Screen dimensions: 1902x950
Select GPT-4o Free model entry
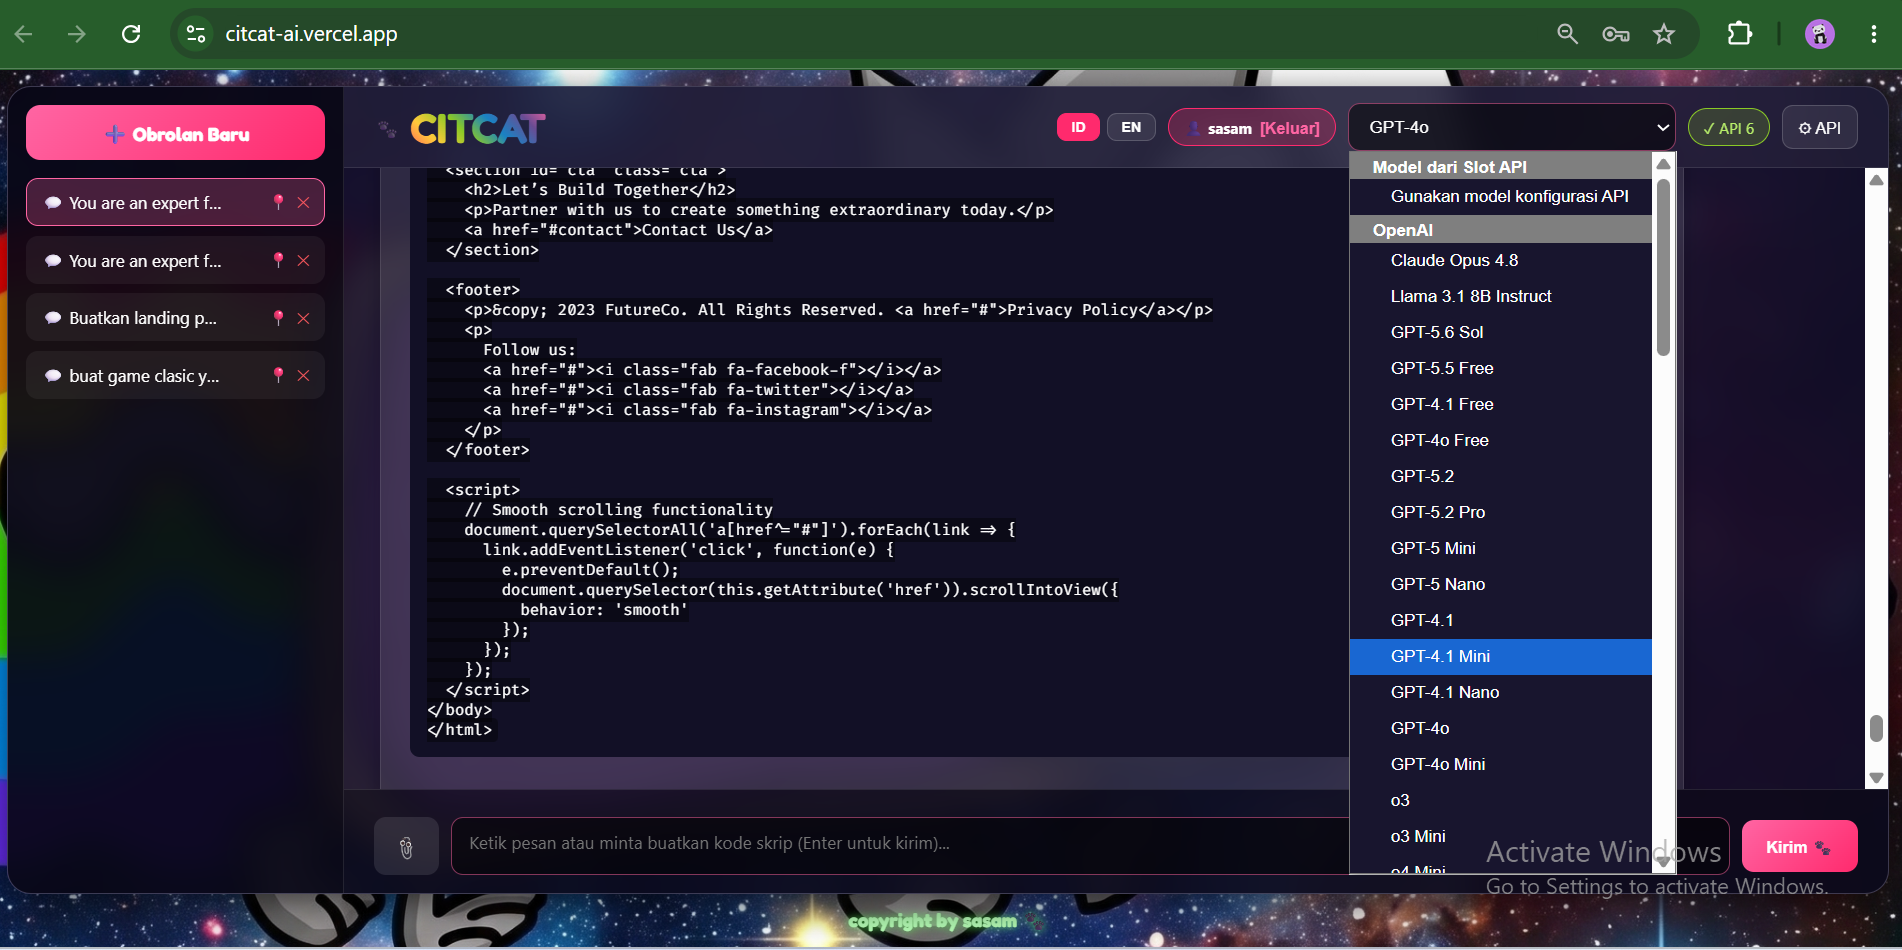pyautogui.click(x=1500, y=440)
